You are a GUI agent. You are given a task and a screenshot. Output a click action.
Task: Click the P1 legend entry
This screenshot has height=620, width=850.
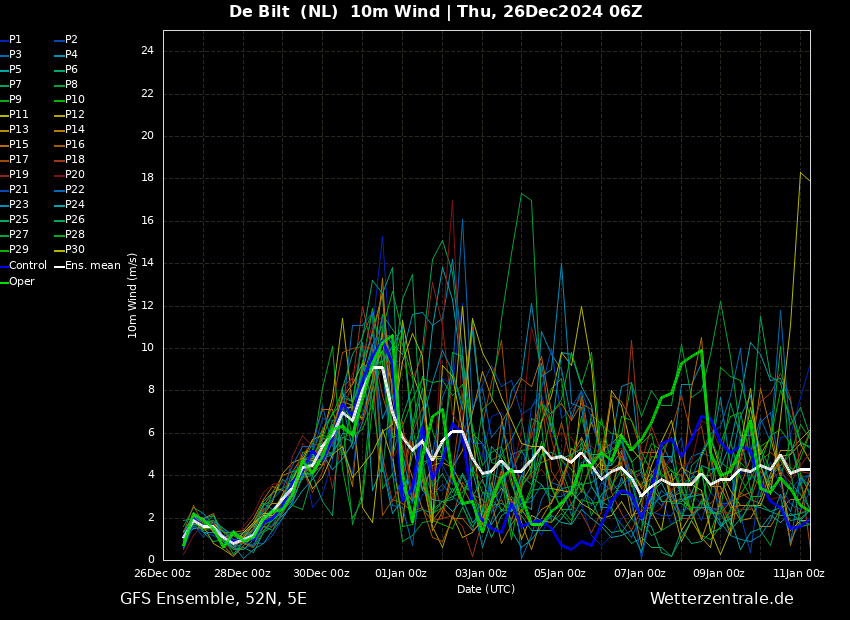[x=11, y=40]
